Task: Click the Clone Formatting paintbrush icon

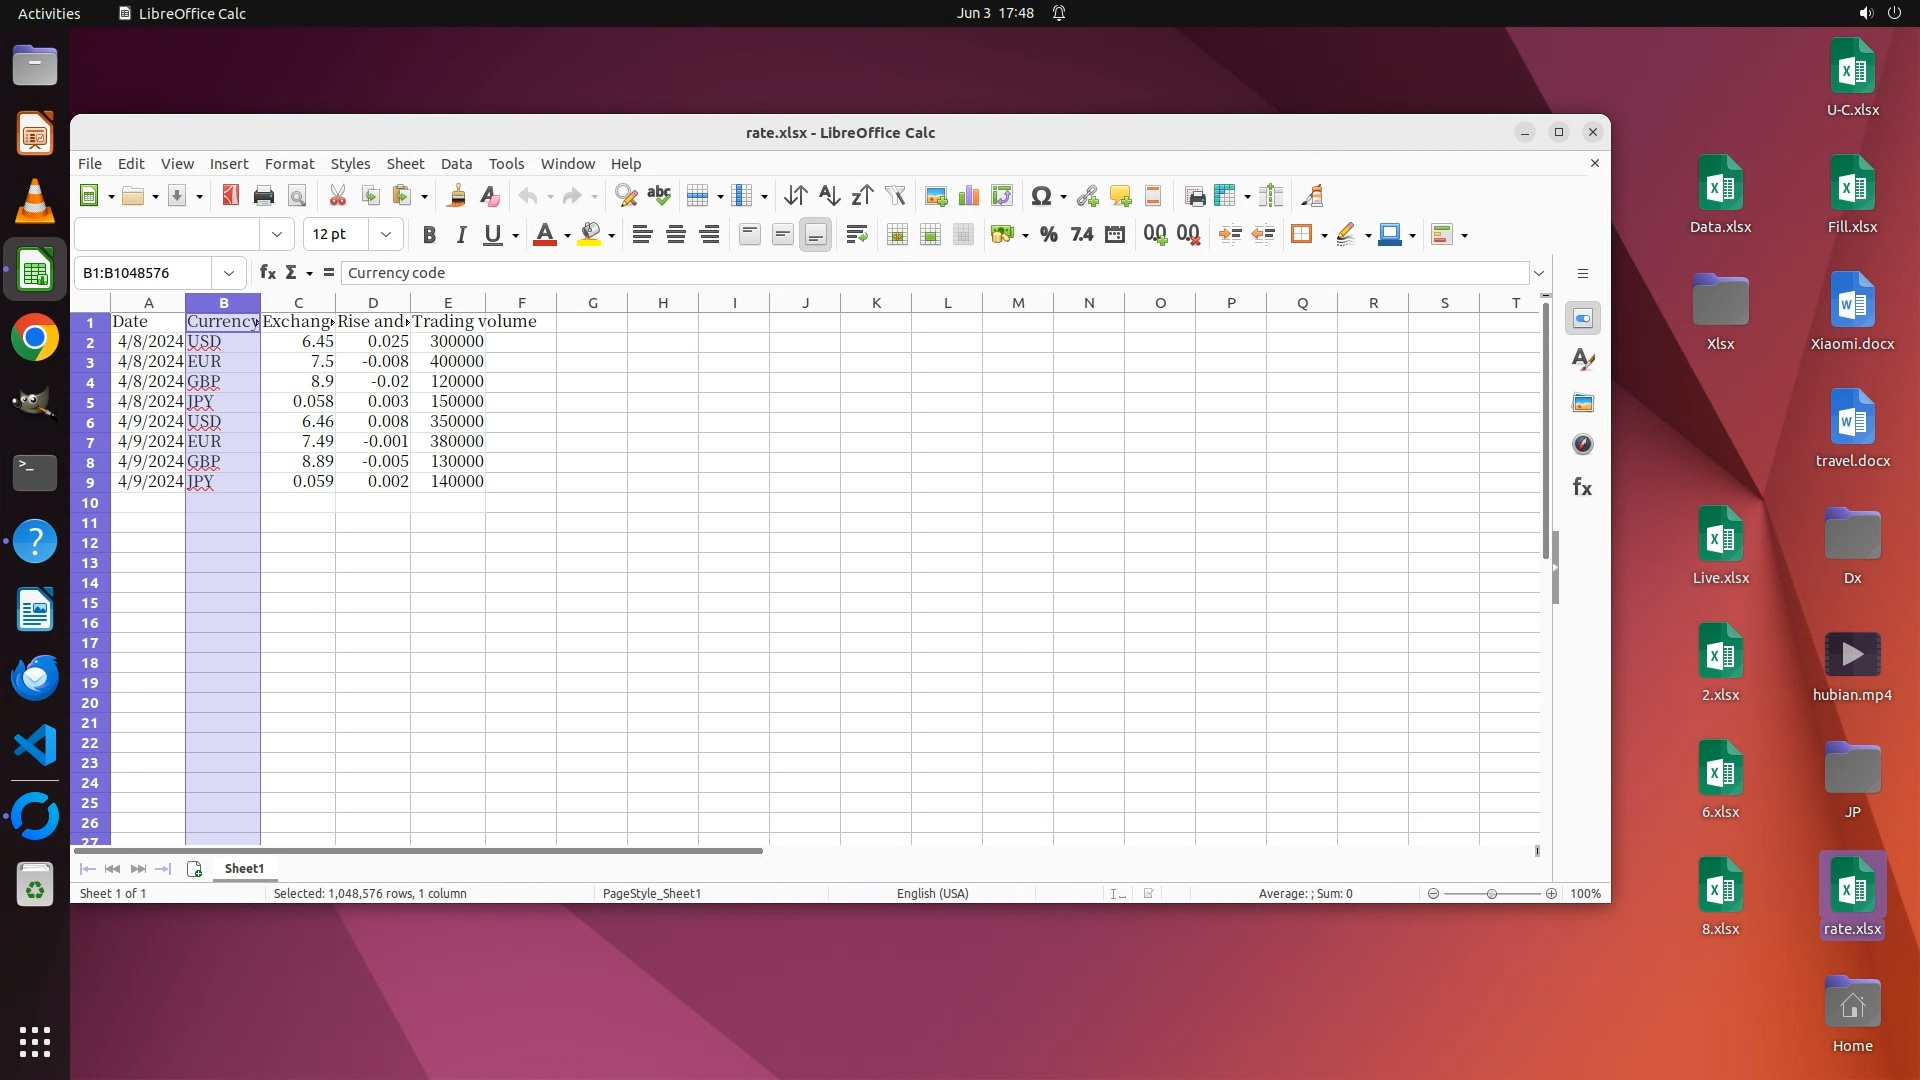Action: (456, 196)
